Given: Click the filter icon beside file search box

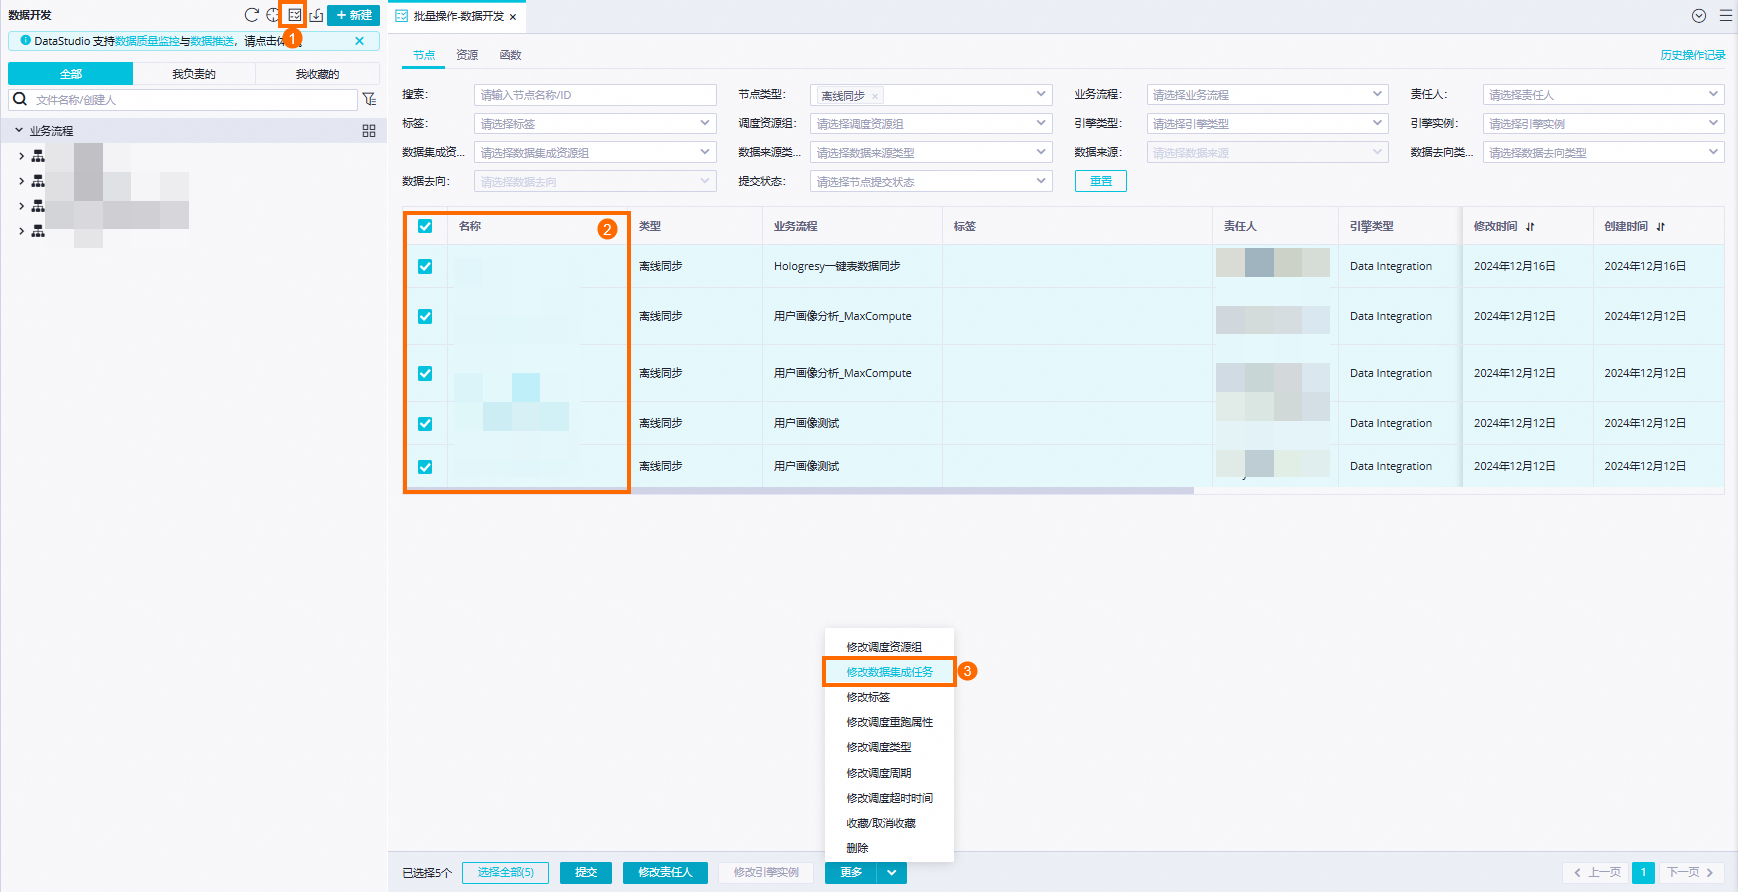Looking at the screenshot, I should point(369,99).
